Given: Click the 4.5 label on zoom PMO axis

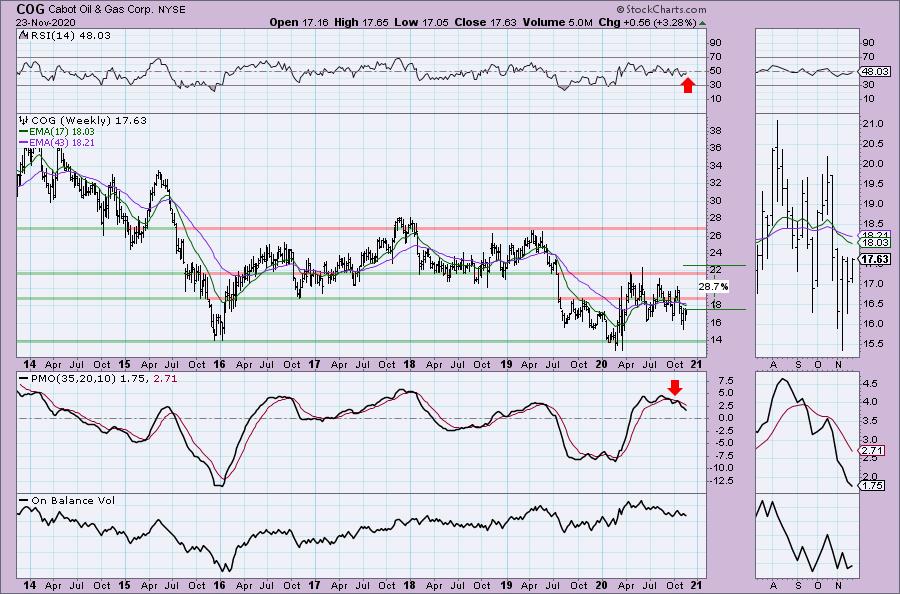Looking at the screenshot, I should (870, 383).
